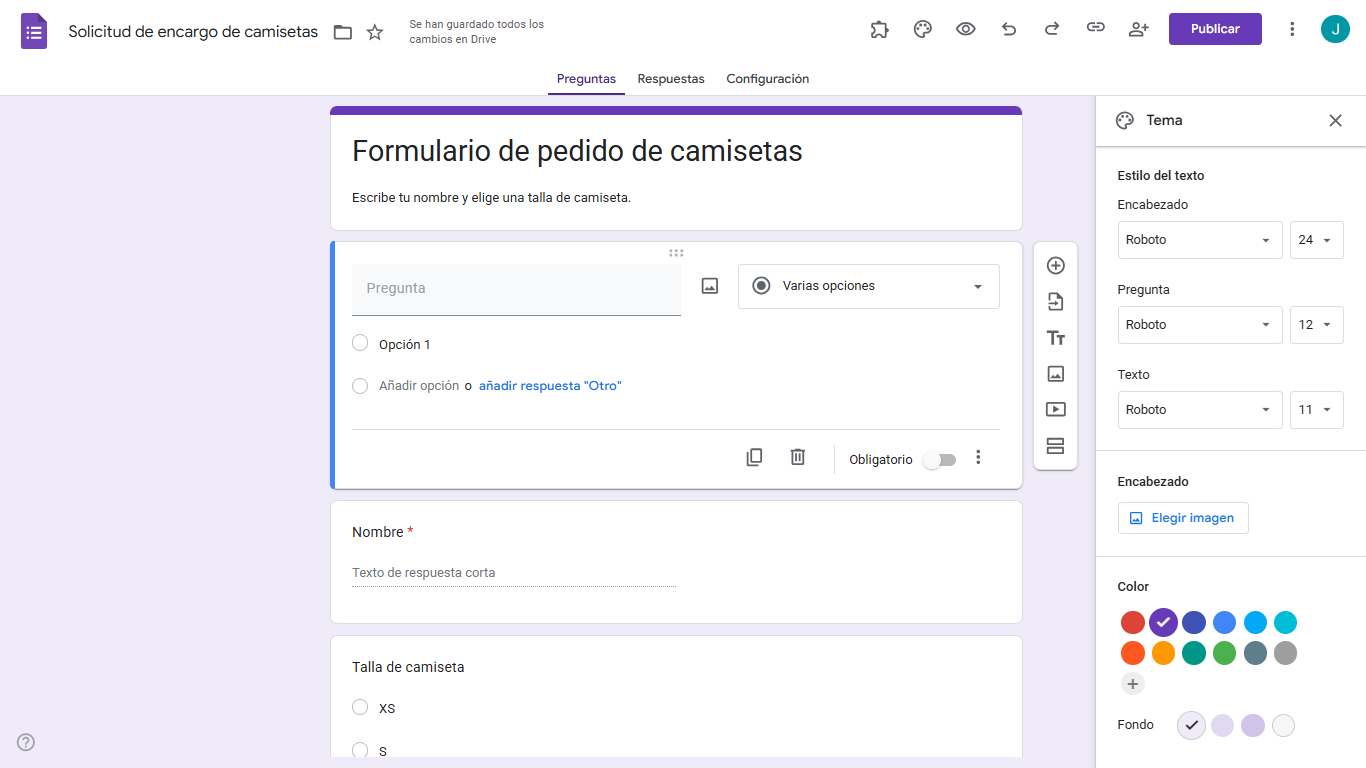Open form preview with the eye icon
1366x768 pixels.
(965, 29)
